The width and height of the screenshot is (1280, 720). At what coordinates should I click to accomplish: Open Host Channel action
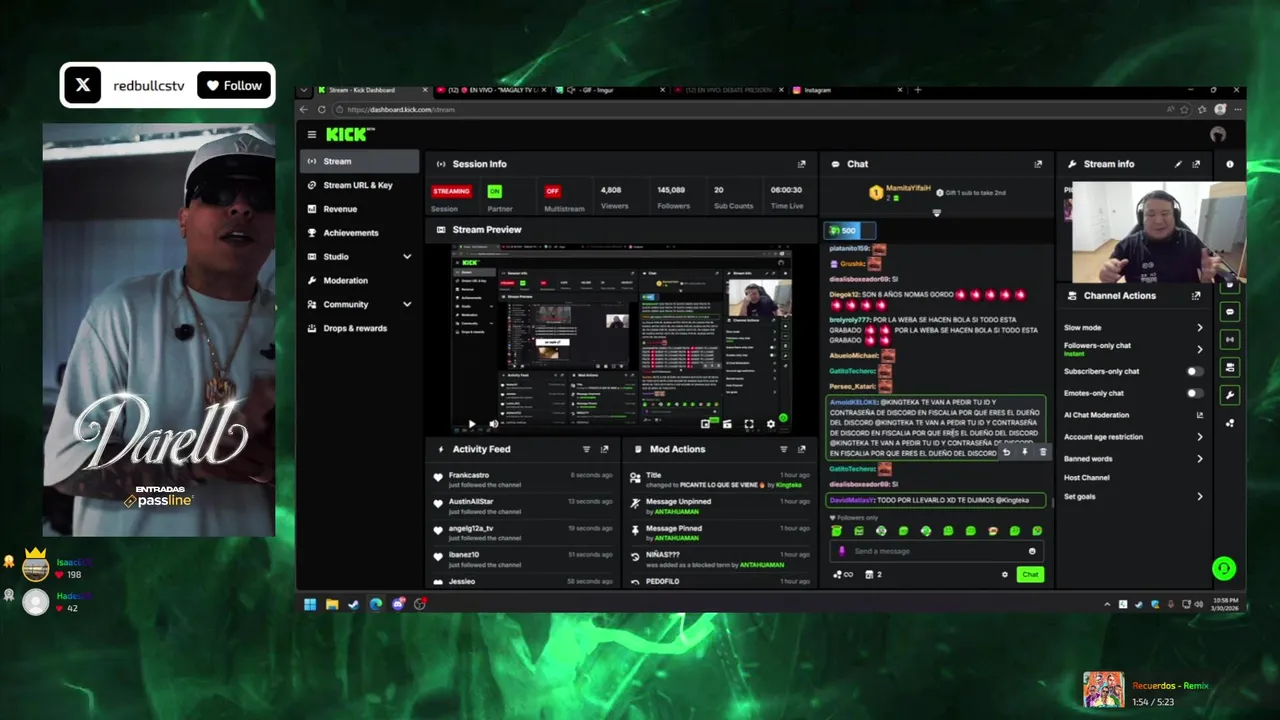tap(1087, 478)
